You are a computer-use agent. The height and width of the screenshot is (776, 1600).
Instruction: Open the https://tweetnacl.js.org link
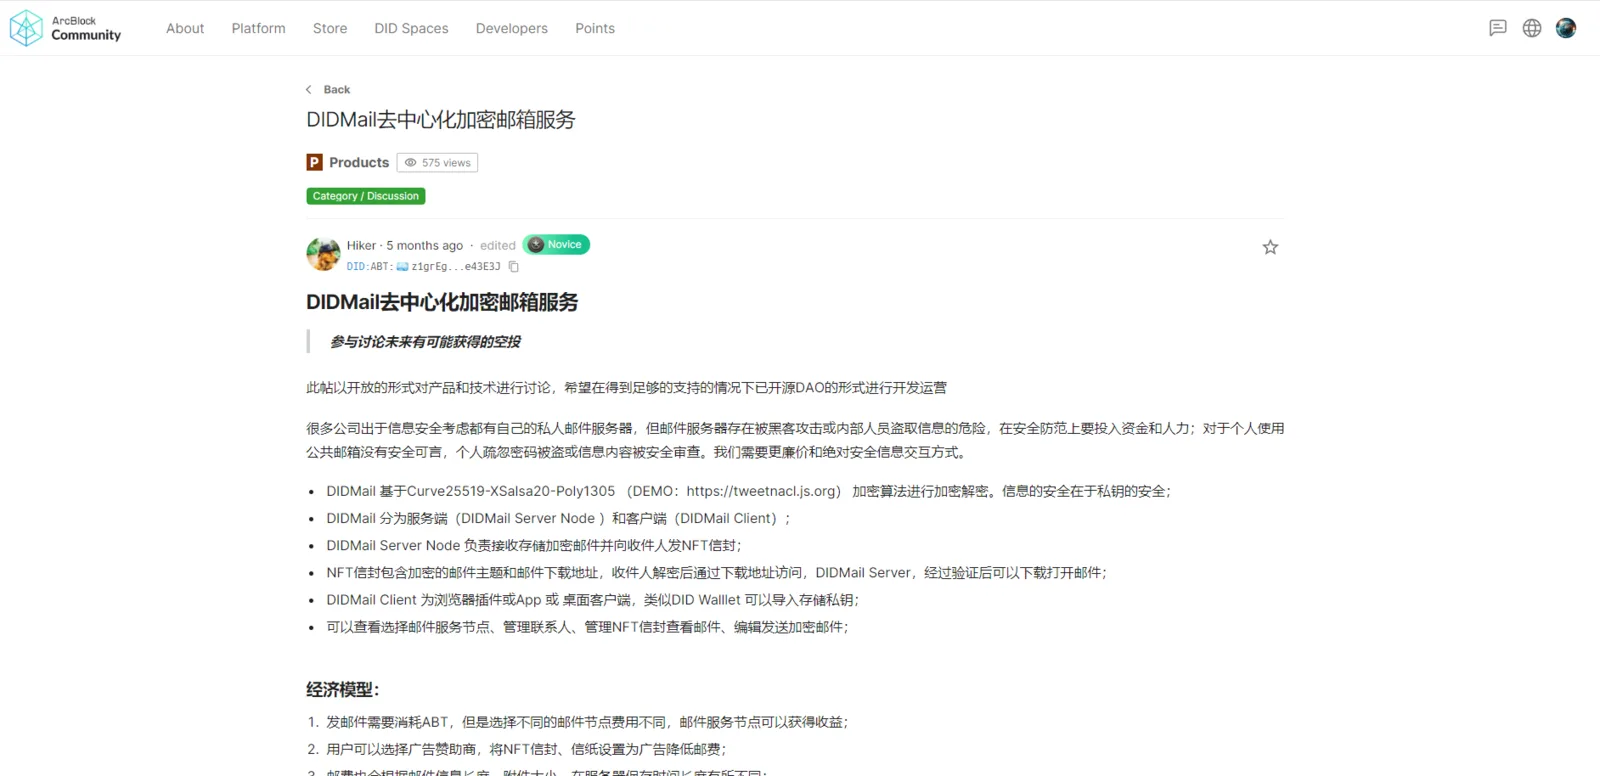[763, 491]
